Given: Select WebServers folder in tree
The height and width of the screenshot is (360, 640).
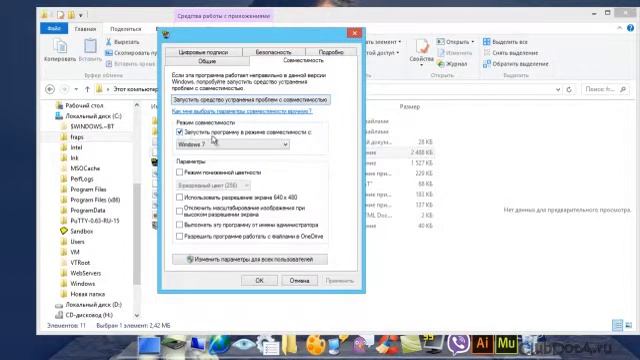Looking at the screenshot, I should click(x=85, y=273).
